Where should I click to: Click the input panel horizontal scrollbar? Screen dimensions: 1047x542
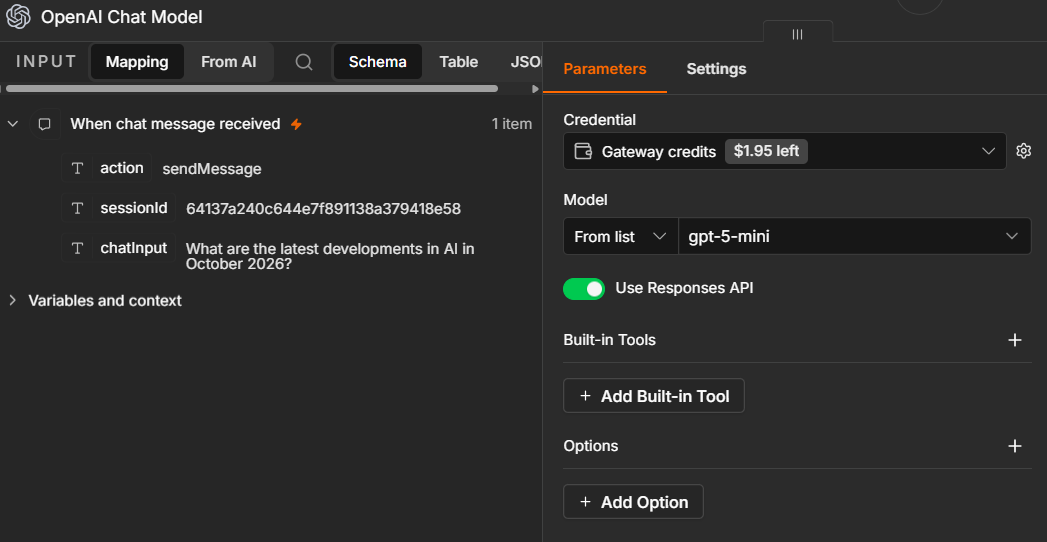252,89
